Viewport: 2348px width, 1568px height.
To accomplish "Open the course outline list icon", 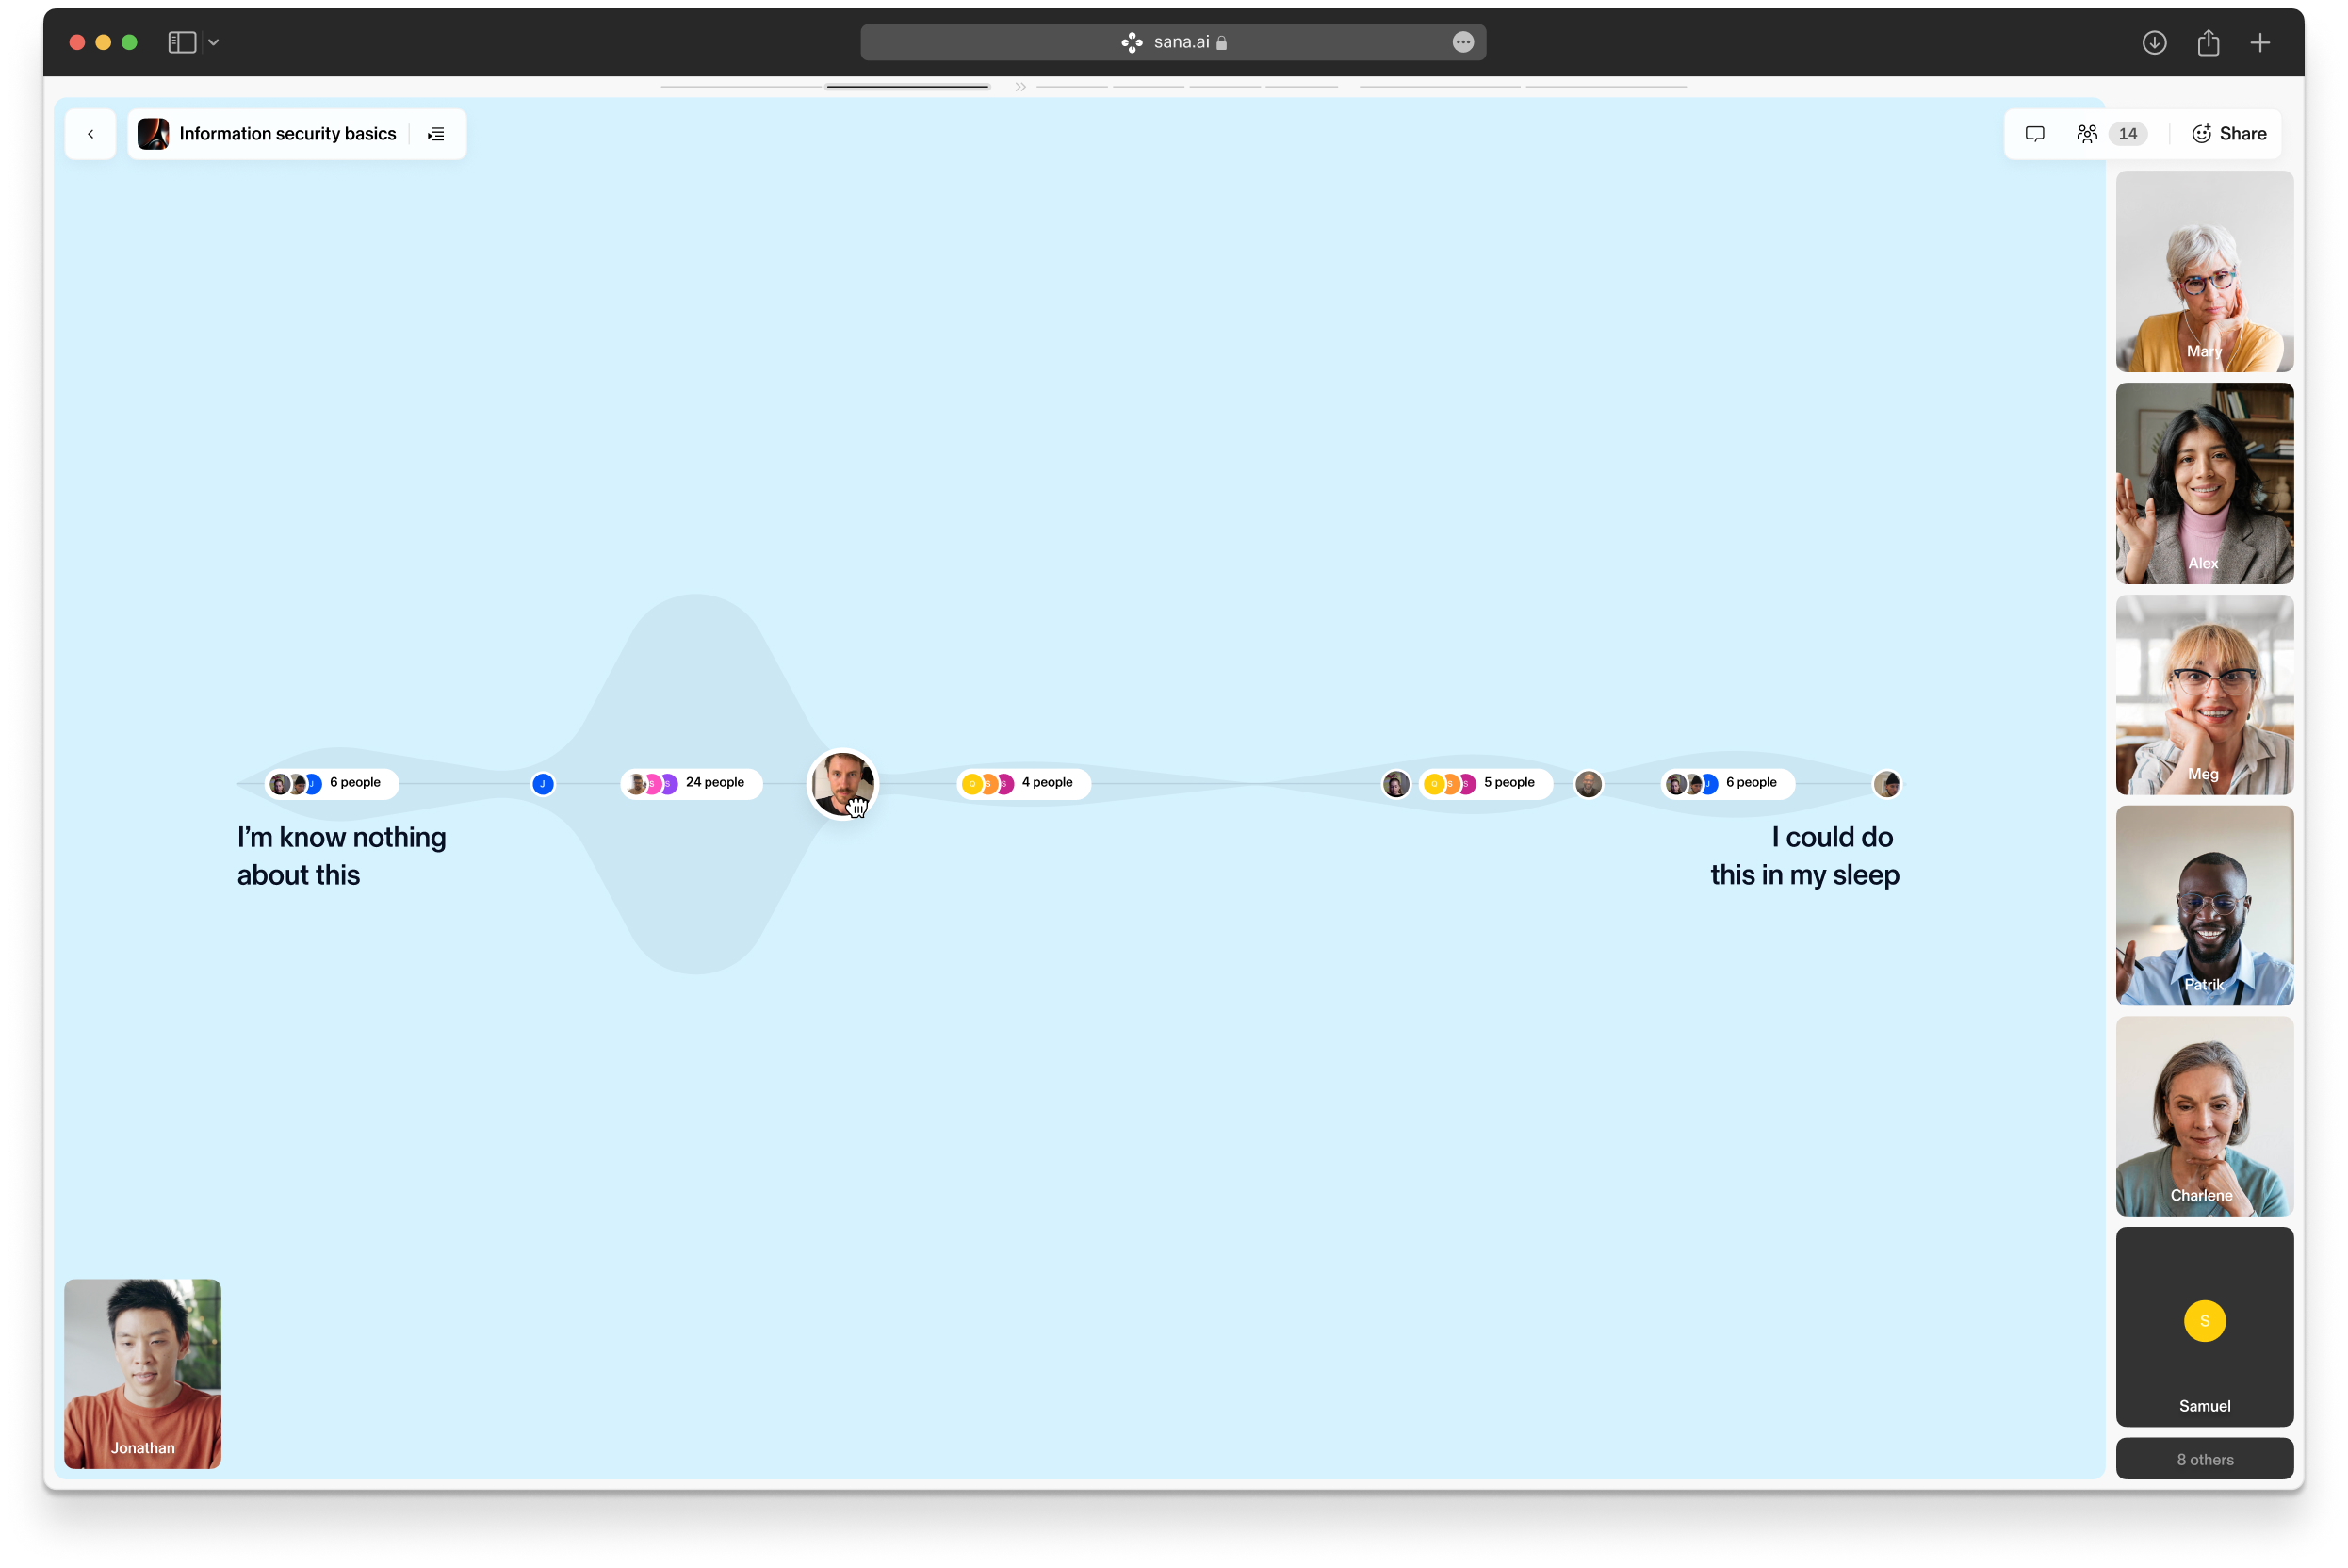I will coord(436,134).
